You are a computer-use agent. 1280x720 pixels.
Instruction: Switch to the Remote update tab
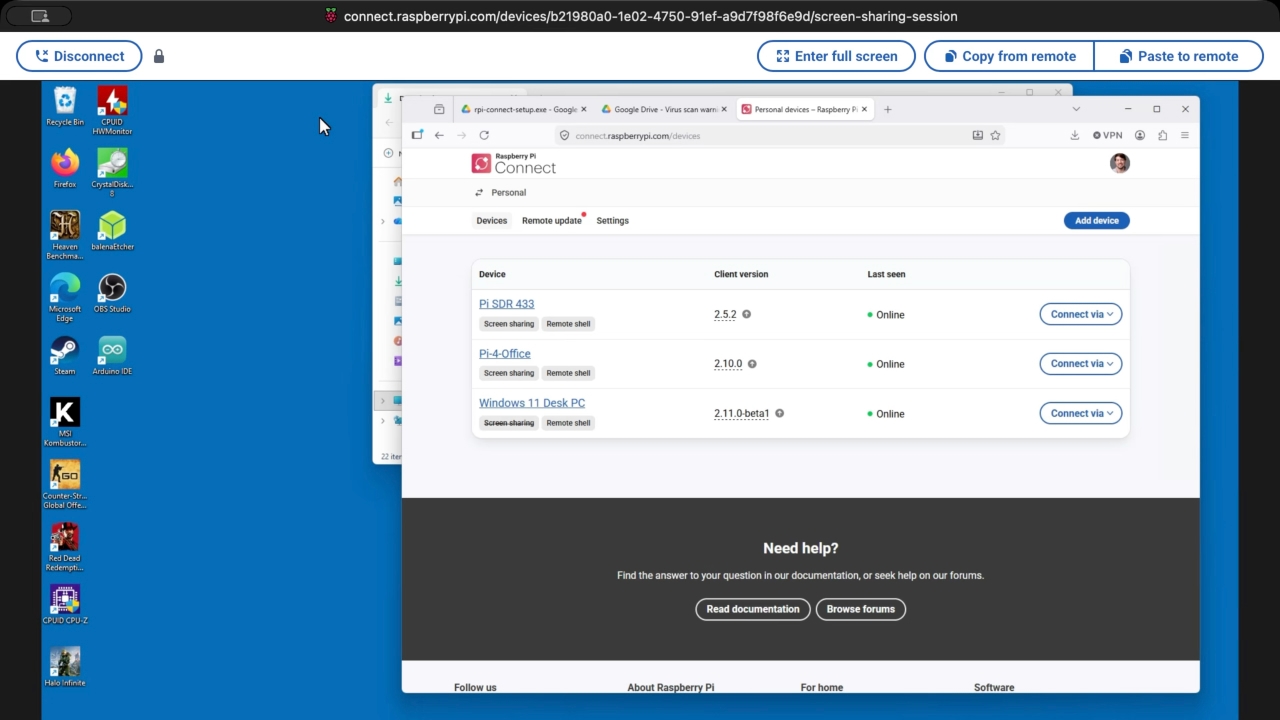[x=551, y=221]
